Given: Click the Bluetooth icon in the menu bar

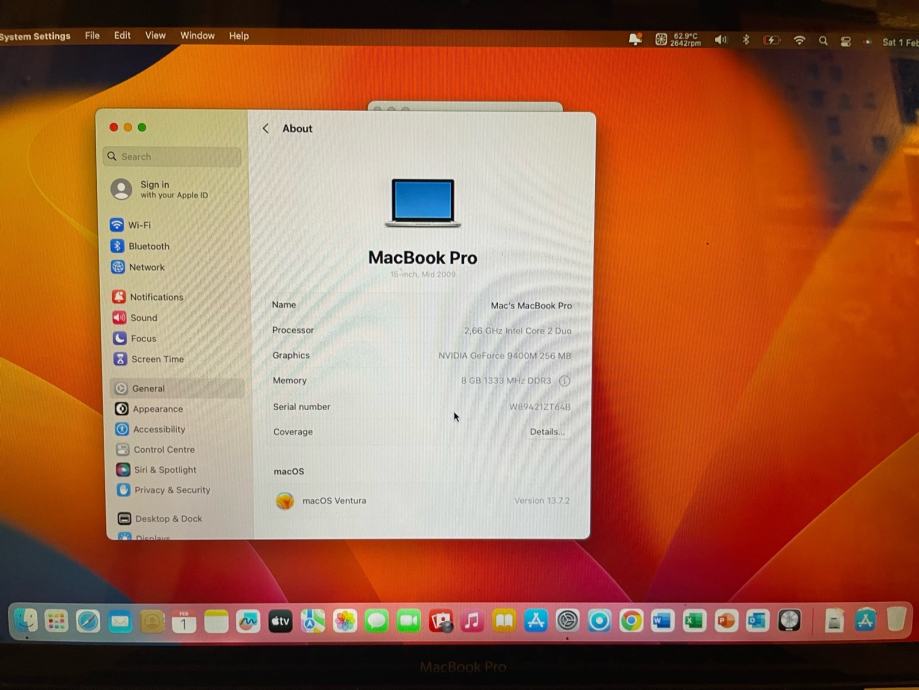Looking at the screenshot, I should (x=746, y=40).
